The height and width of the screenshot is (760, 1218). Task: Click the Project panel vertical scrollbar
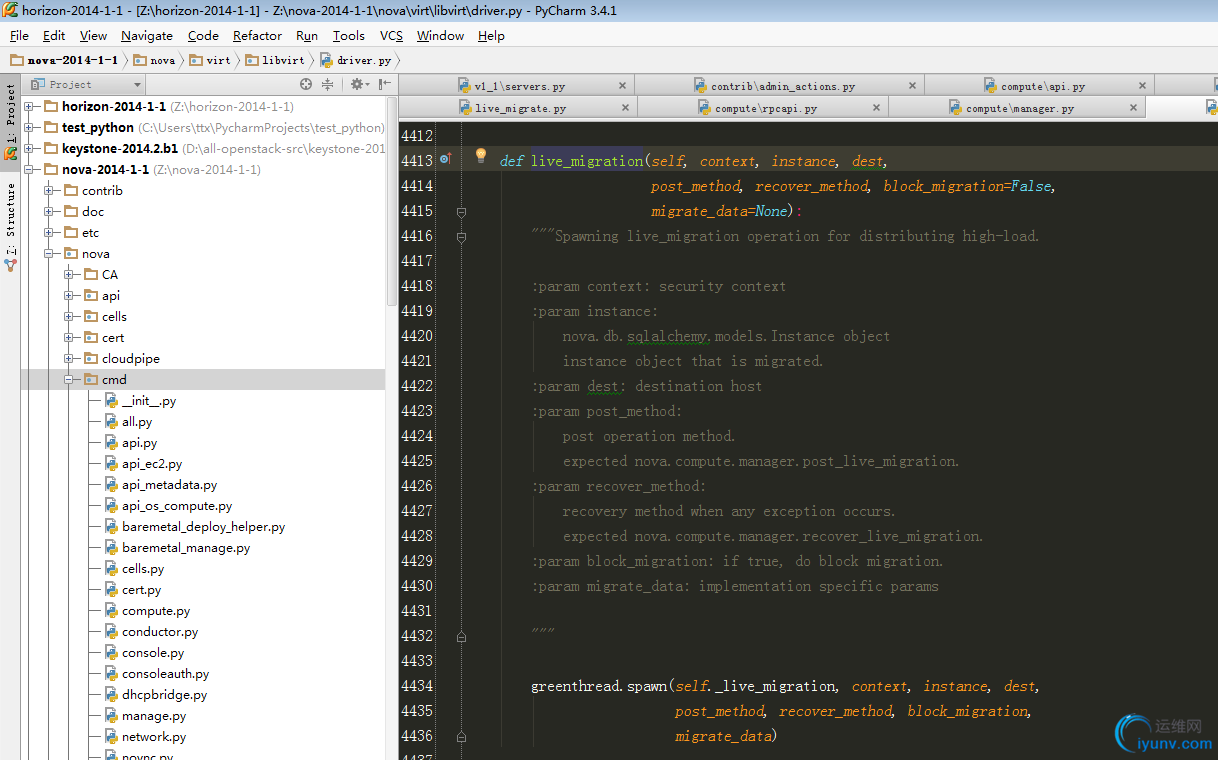tap(392, 200)
